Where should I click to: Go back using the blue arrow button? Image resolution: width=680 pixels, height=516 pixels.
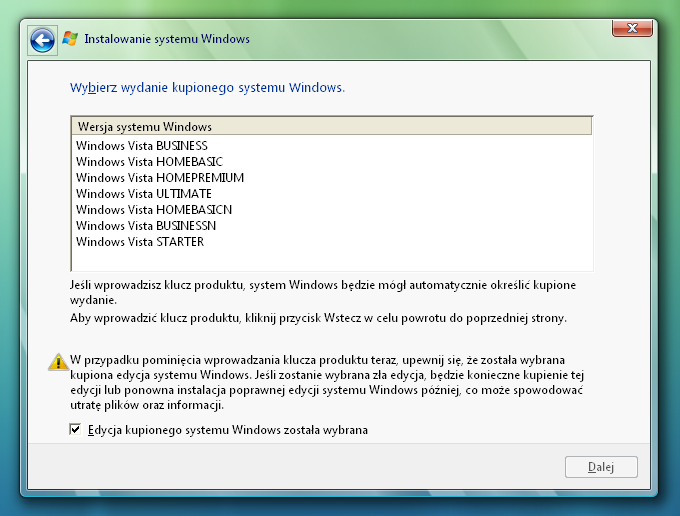(42, 41)
